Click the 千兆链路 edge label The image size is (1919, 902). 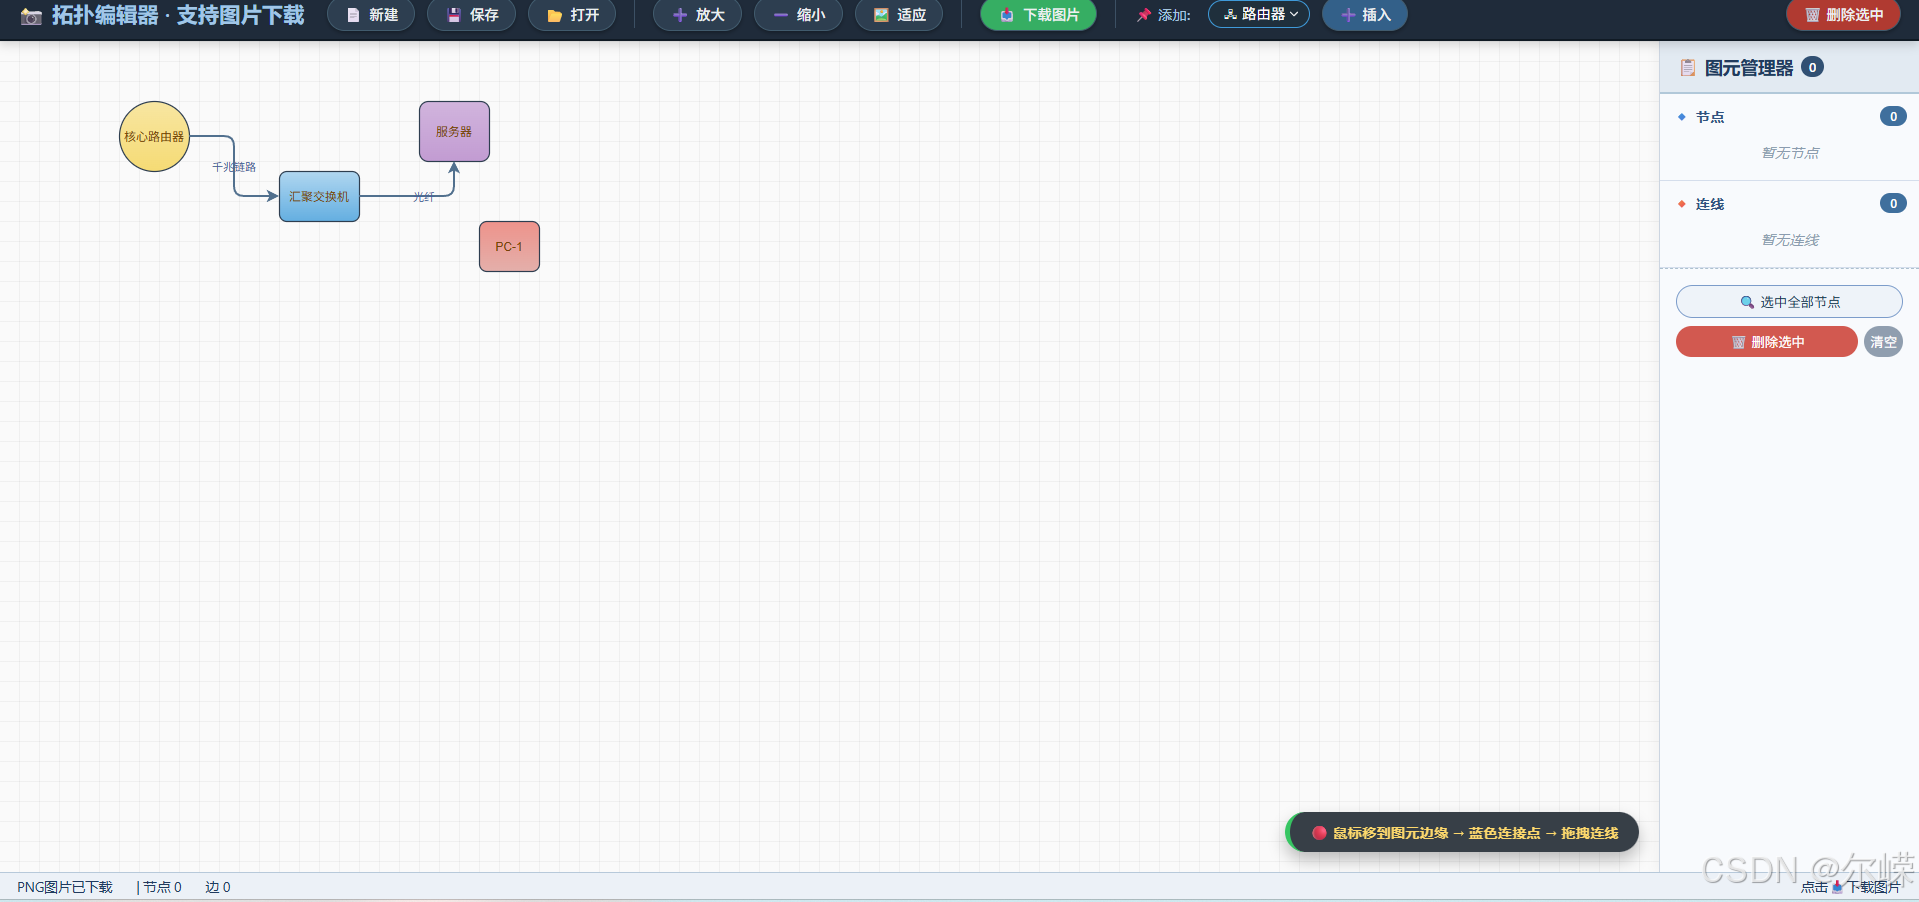(234, 167)
